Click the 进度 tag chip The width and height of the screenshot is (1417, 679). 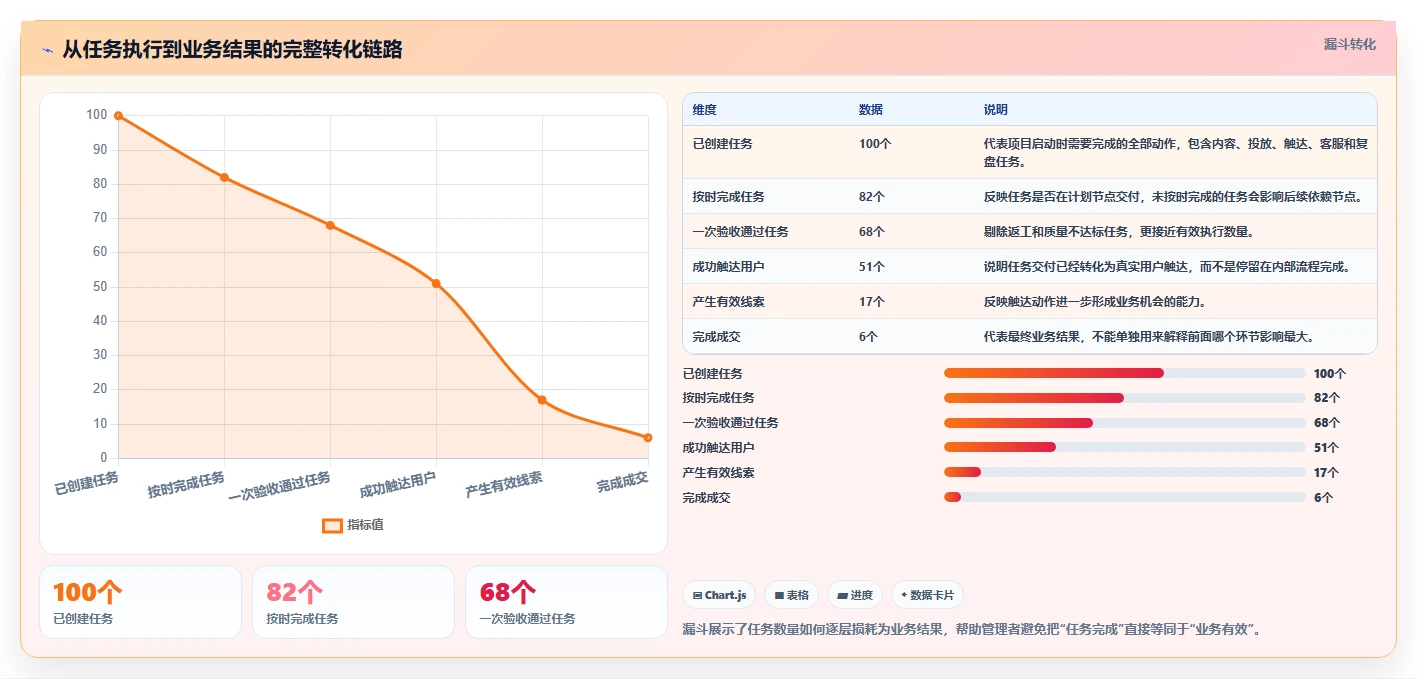854,595
